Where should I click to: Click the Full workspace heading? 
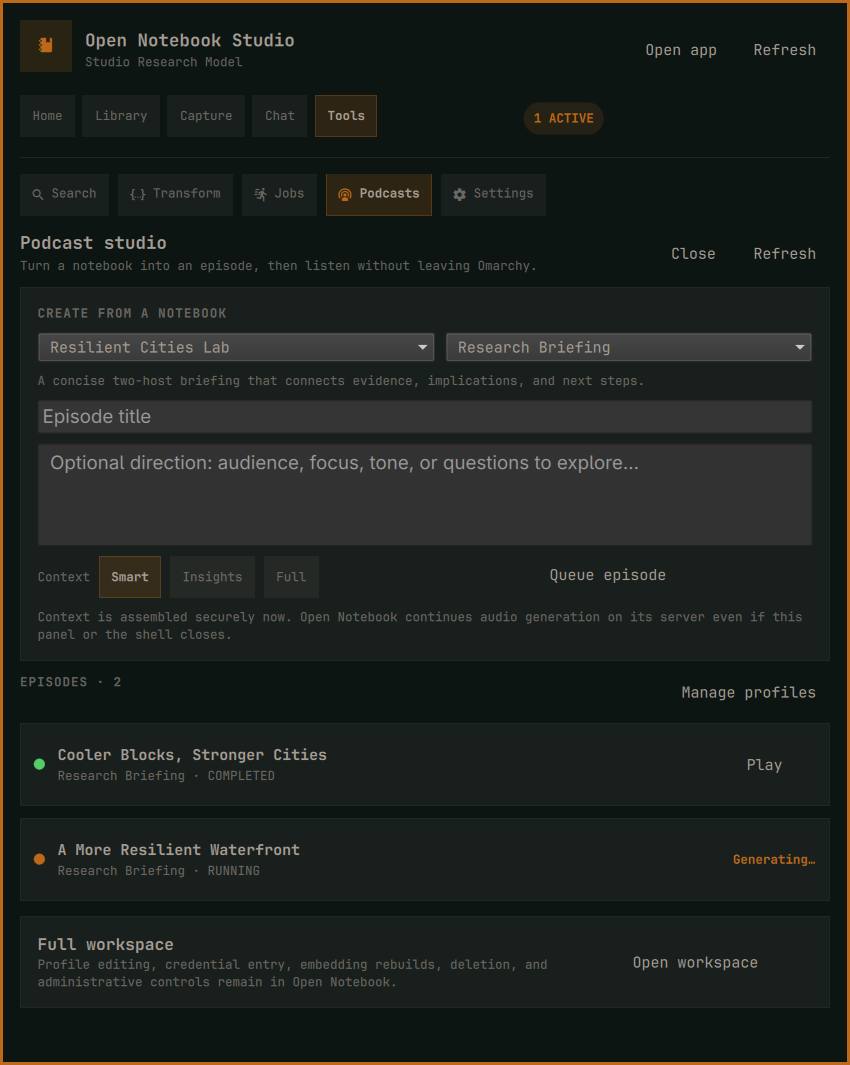[x=105, y=945]
